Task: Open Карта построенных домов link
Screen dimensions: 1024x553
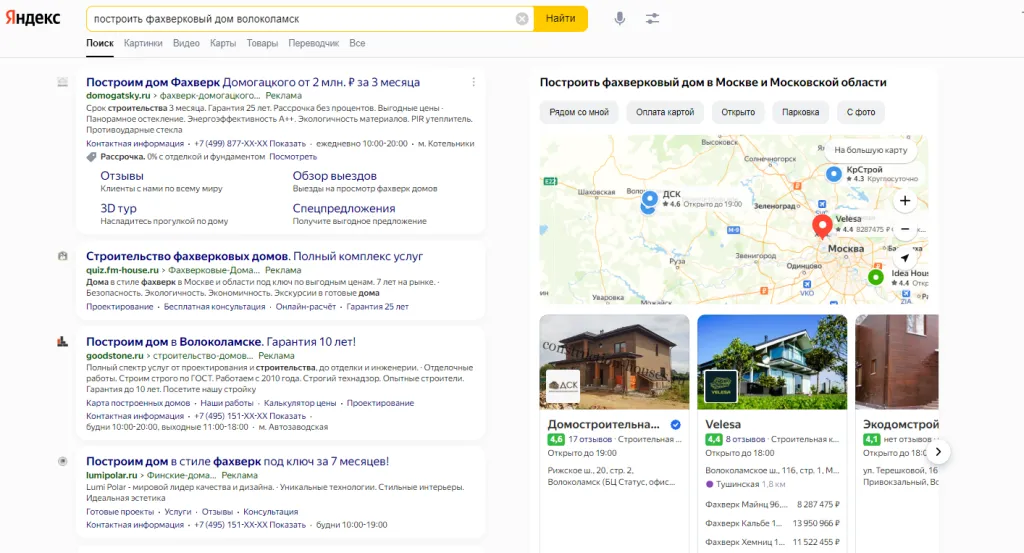Action: pyautogui.click(x=138, y=403)
